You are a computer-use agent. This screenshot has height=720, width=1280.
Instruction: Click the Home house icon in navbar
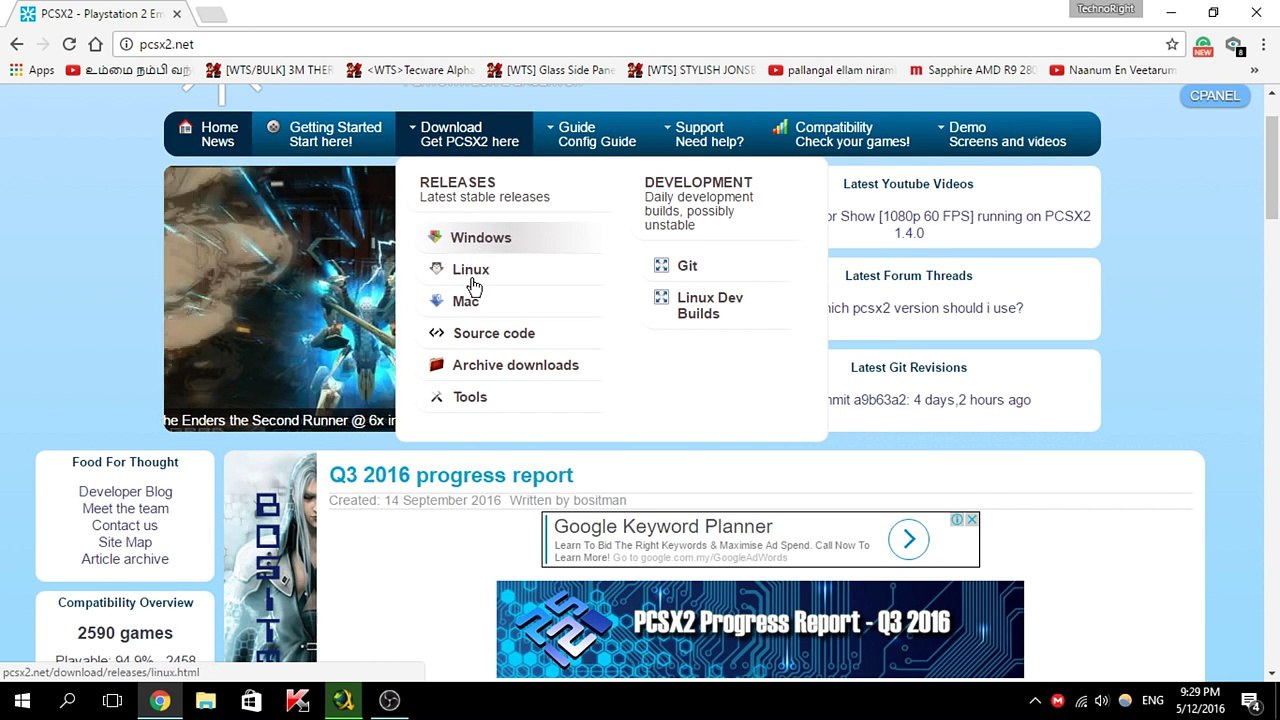(x=185, y=127)
